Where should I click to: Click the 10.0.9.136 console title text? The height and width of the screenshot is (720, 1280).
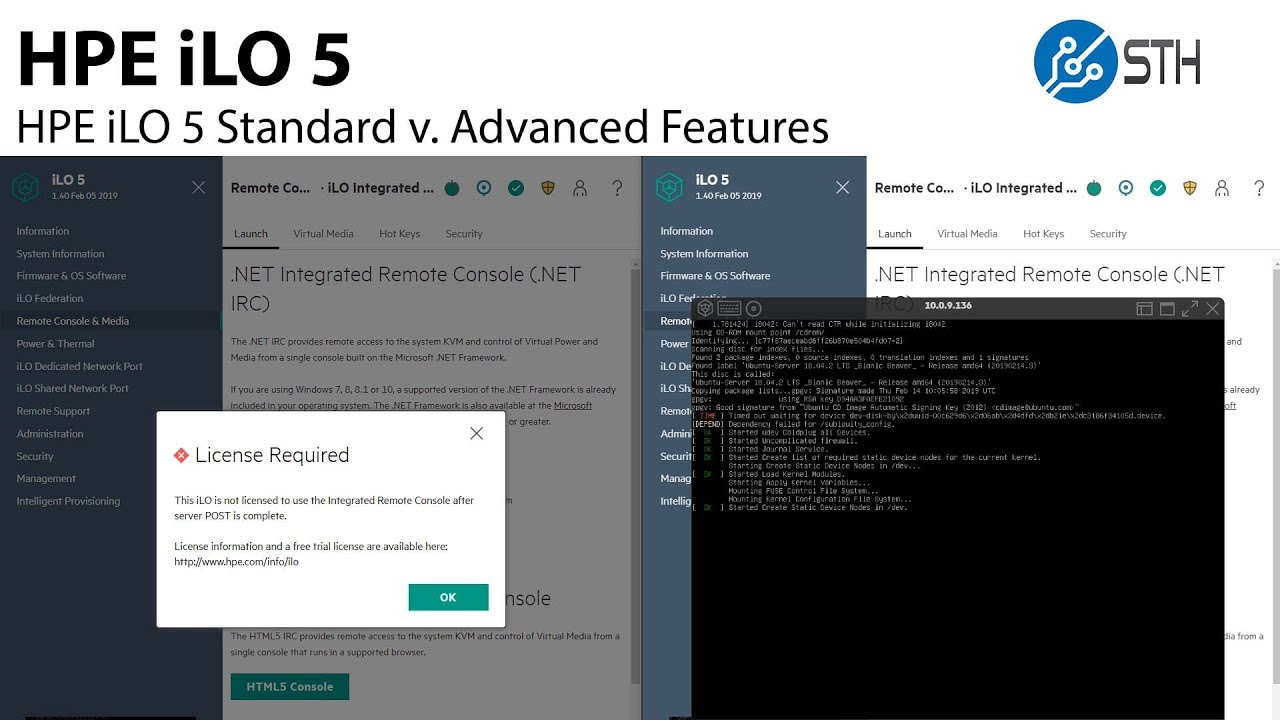pyautogui.click(x=948, y=306)
